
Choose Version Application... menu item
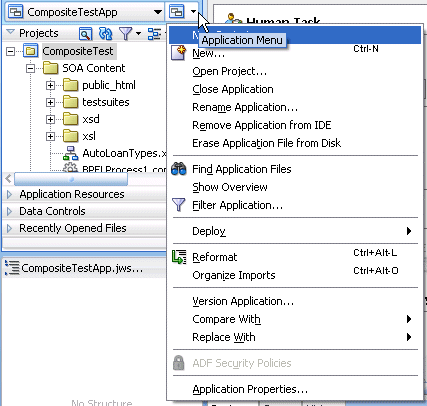tap(295, 301)
